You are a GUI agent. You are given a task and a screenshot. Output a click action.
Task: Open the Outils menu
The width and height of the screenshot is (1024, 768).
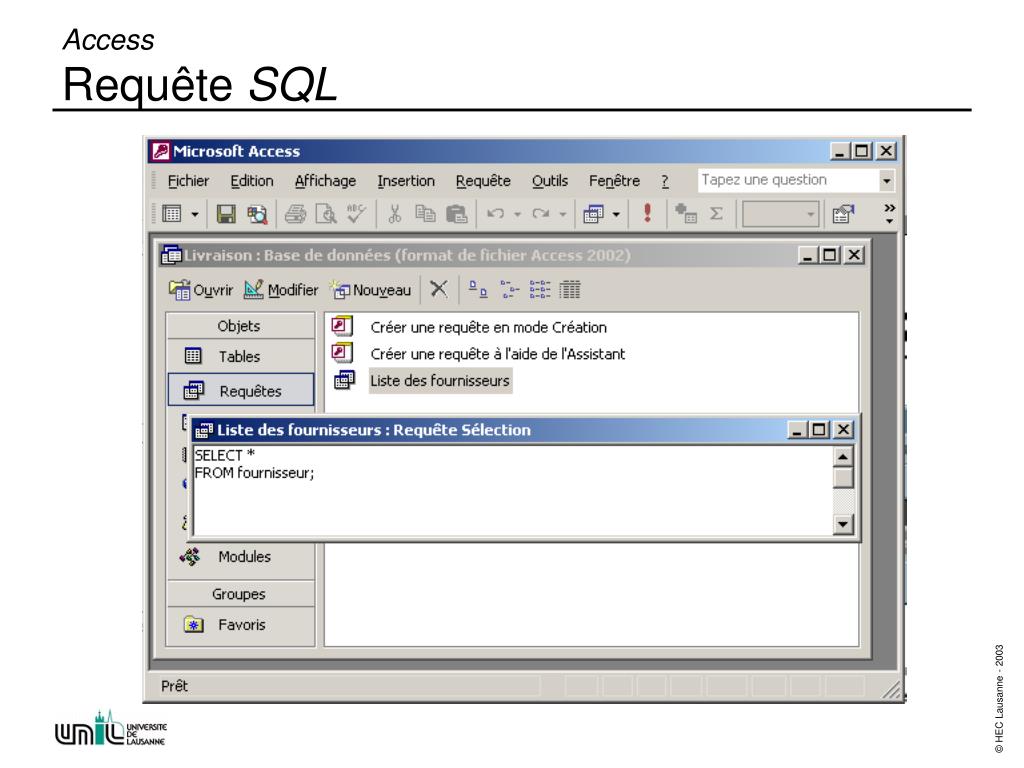pyautogui.click(x=550, y=181)
